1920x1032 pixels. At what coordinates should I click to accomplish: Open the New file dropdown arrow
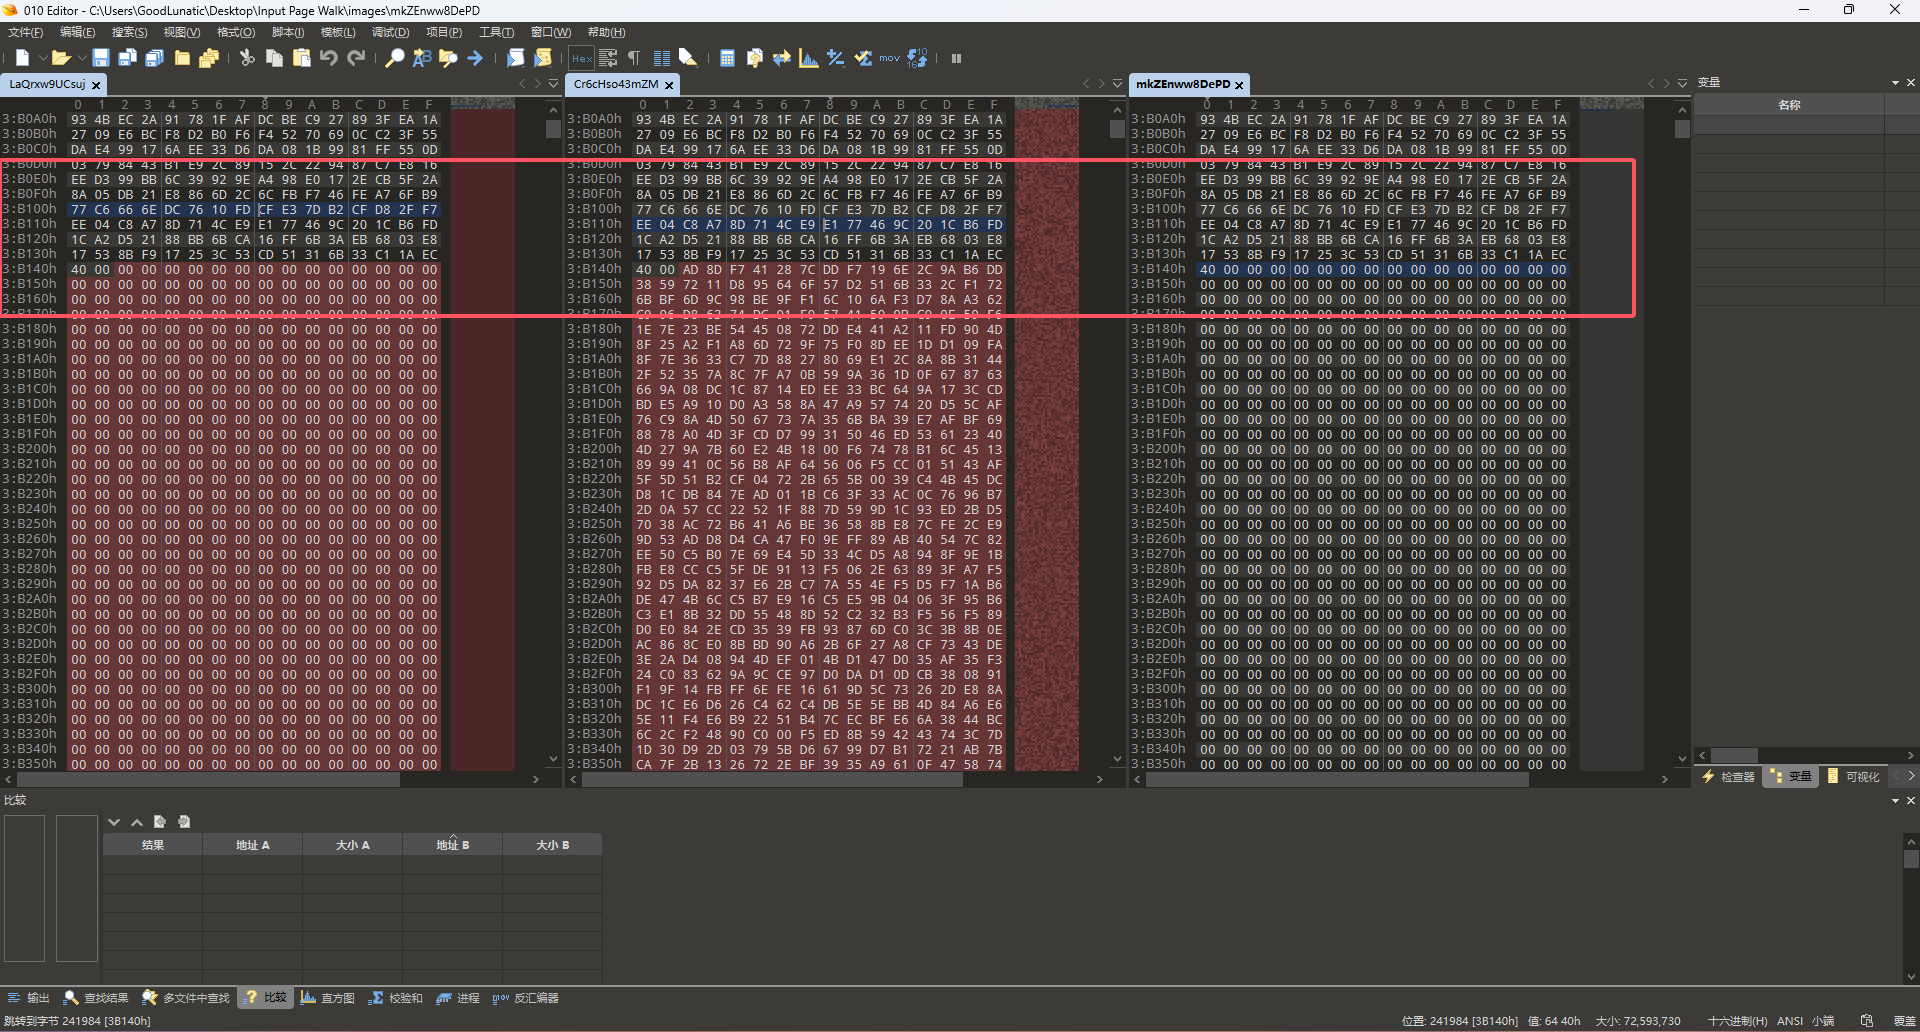coord(41,58)
